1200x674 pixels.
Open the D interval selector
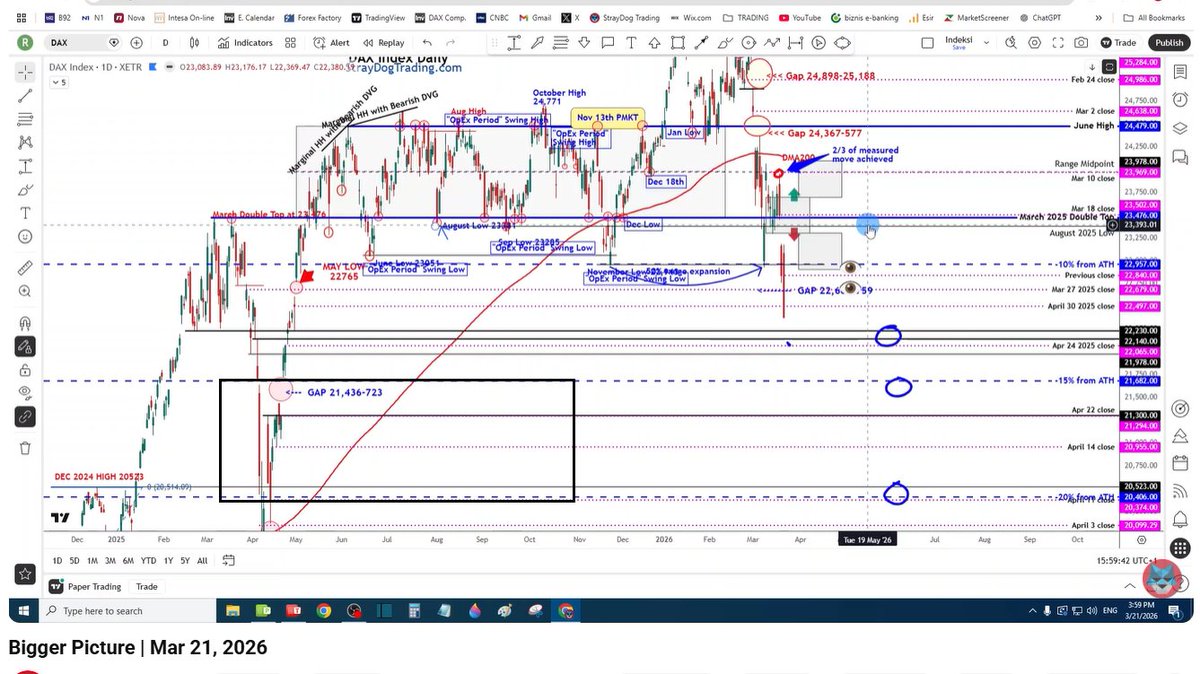[166, 43]
